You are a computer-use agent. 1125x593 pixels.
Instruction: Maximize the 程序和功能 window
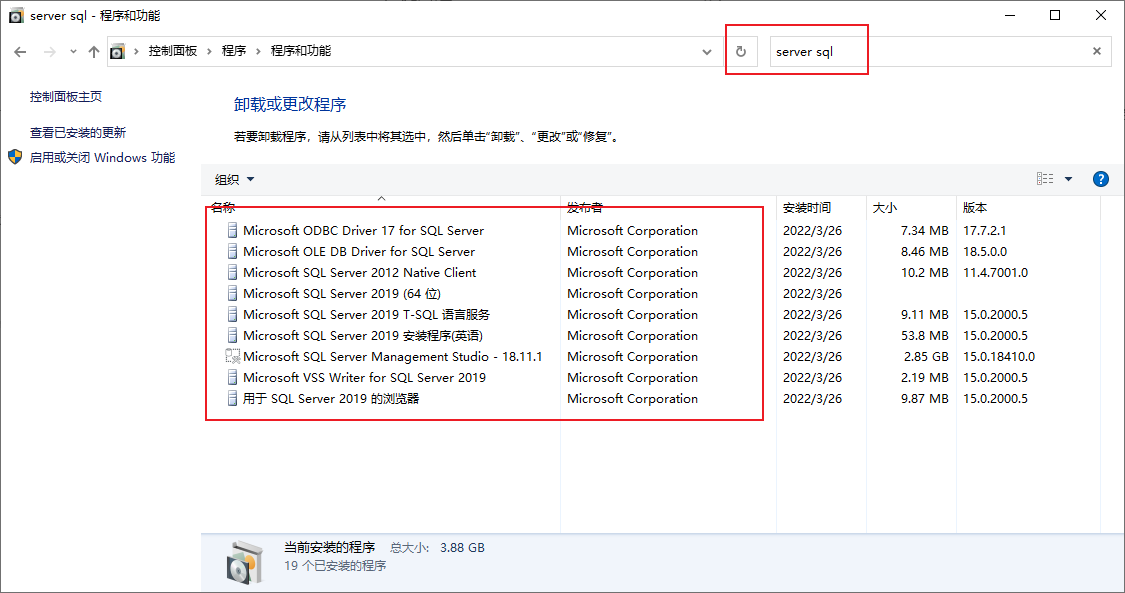[x=1055, y=15]
